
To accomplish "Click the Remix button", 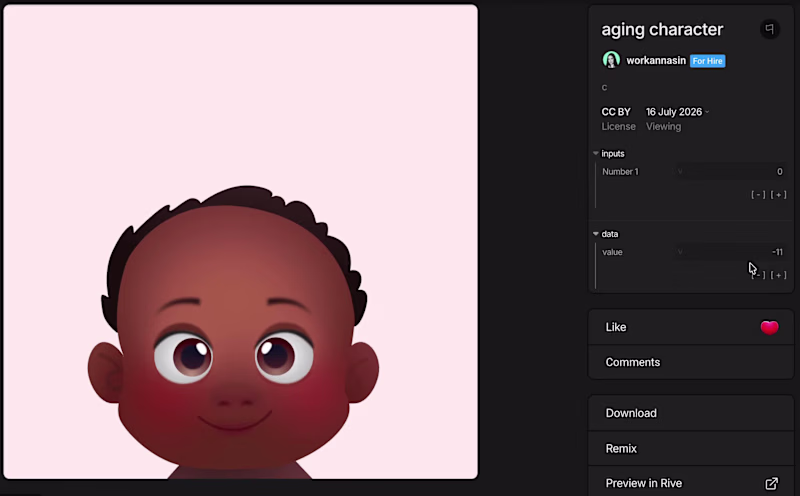I will tap(691, 449).
